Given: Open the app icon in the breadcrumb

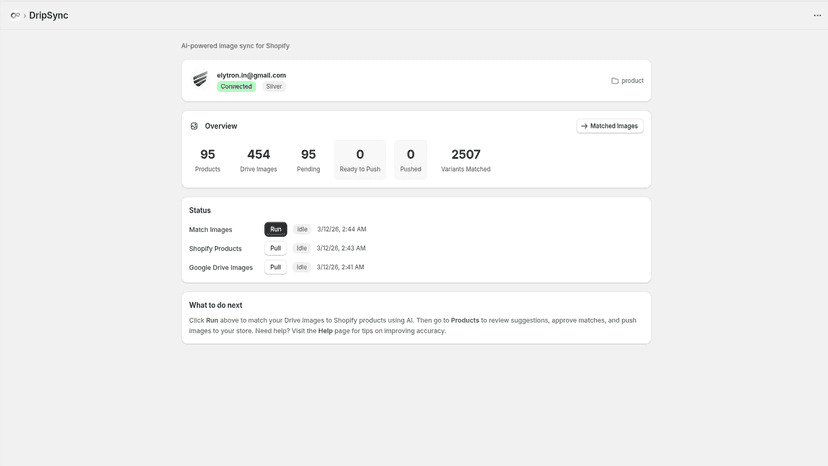Looking at the screenshot, I should (15, 15).
